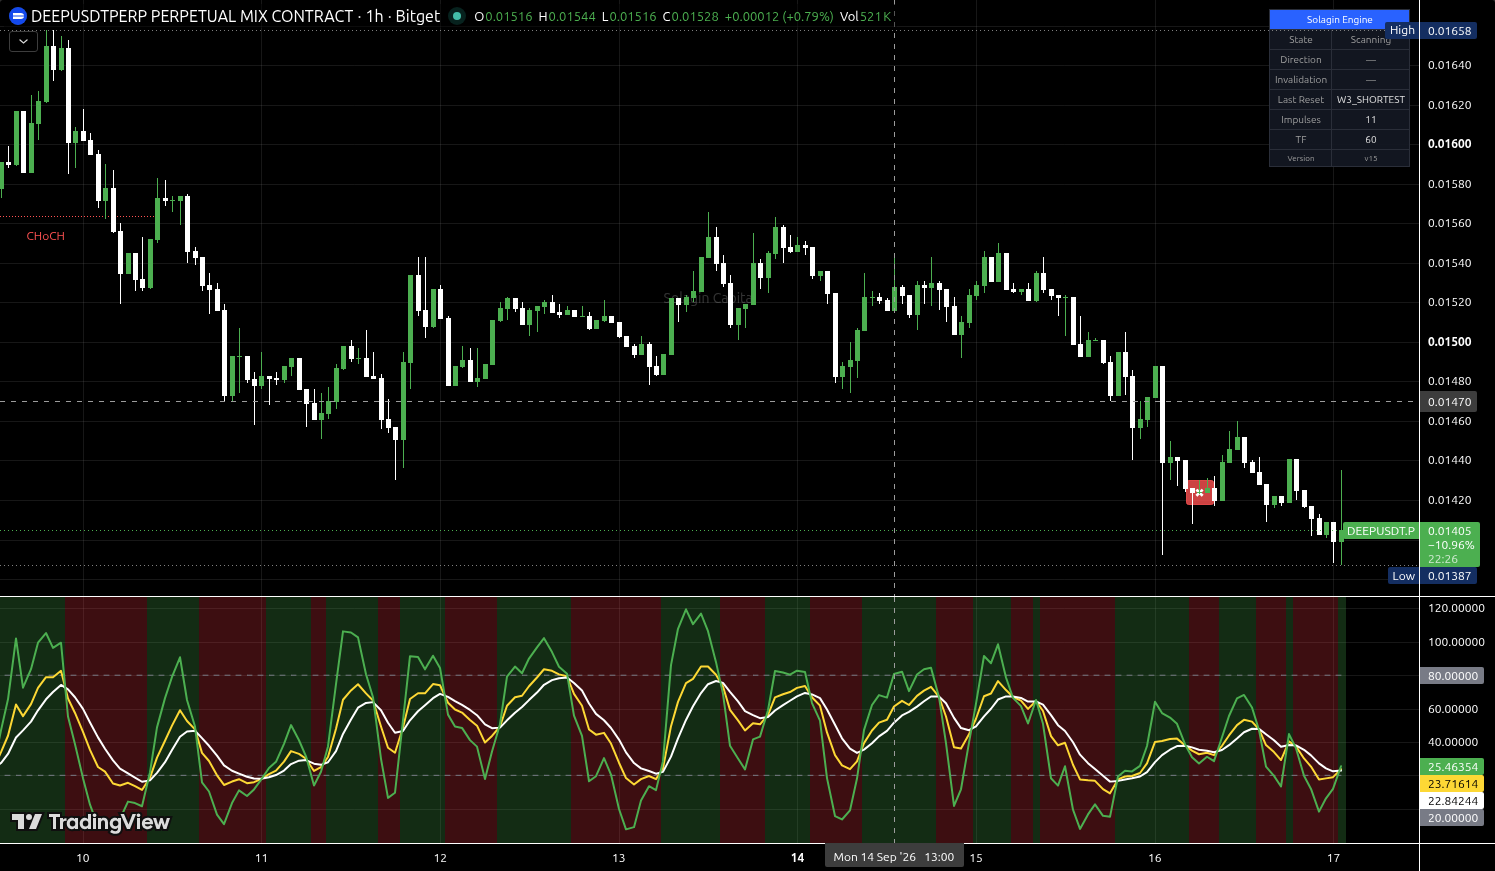The image size is (1495, 871).
Task: Select the State row label
Action: click(1301, 40)
